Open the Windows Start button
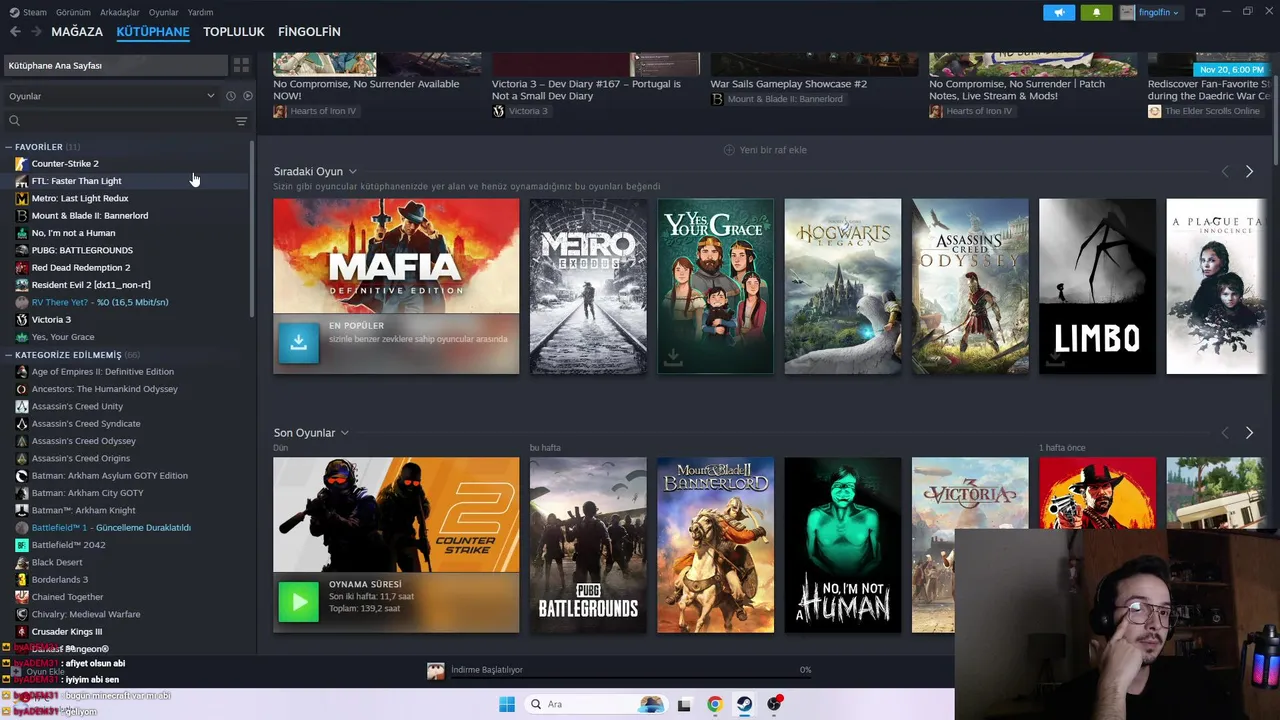This screenshot has height=720, width=1280. 507,704
